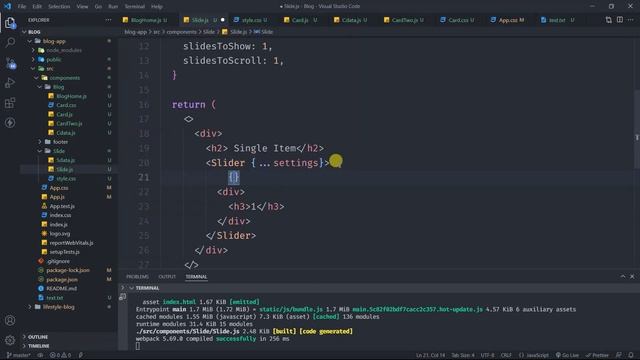Screen dimensions: 640x360
Task: Open the Search view in activity bar
Action: click(10, 42)
